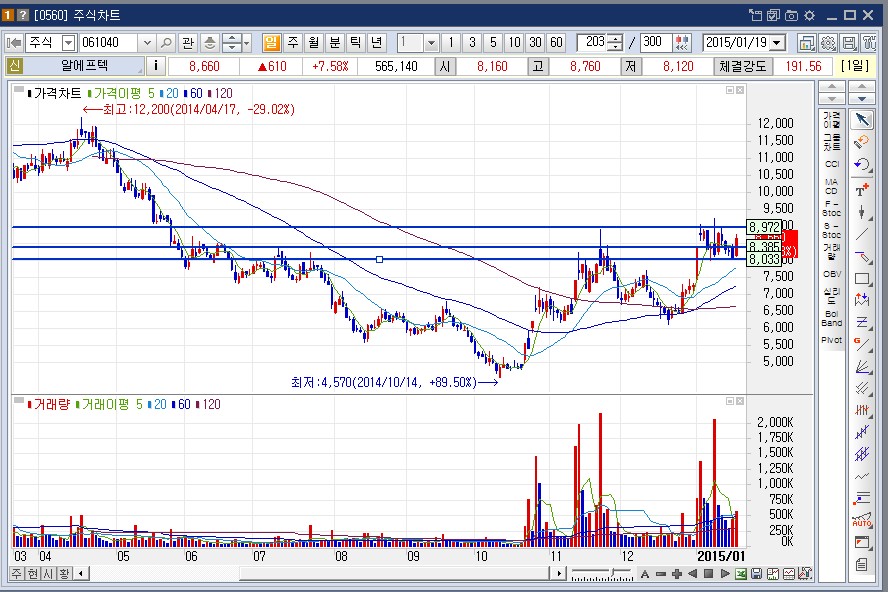Select the F-Stoc indicator tab
The width and height of the screenshot is (888, 592).
[832, 208]
